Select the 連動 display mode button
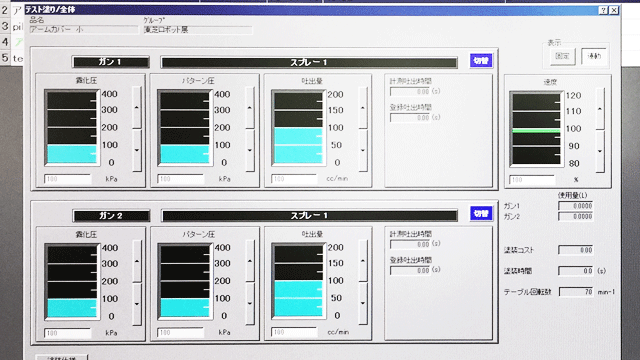 point(594,56)
